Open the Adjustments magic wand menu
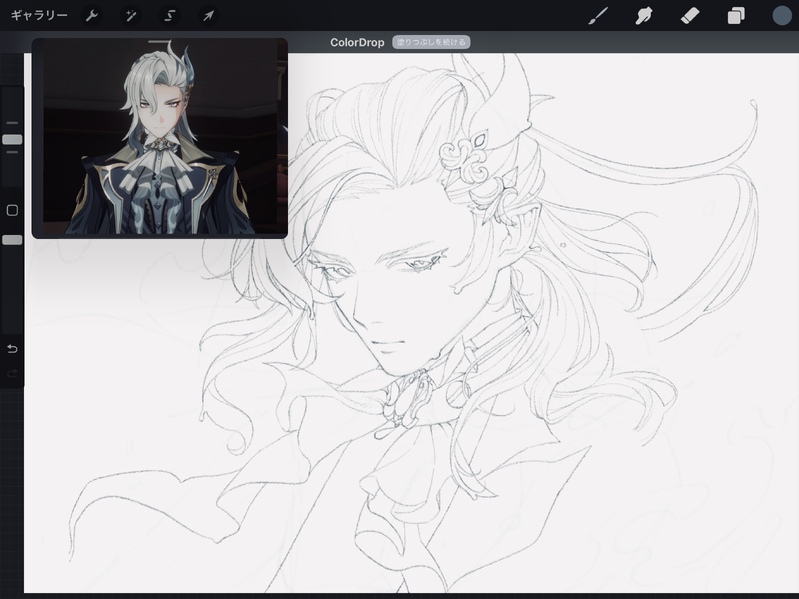The height and width of the screenshot is (599, 799). click(x=131, y=16)
